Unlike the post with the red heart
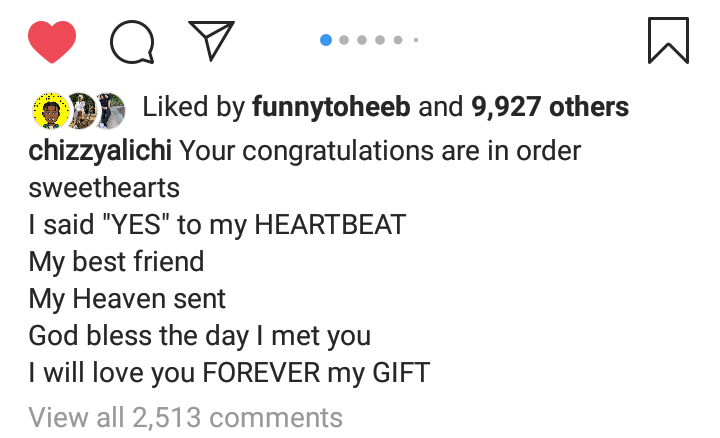Screen dimensions: 720x438 [51, 41]
